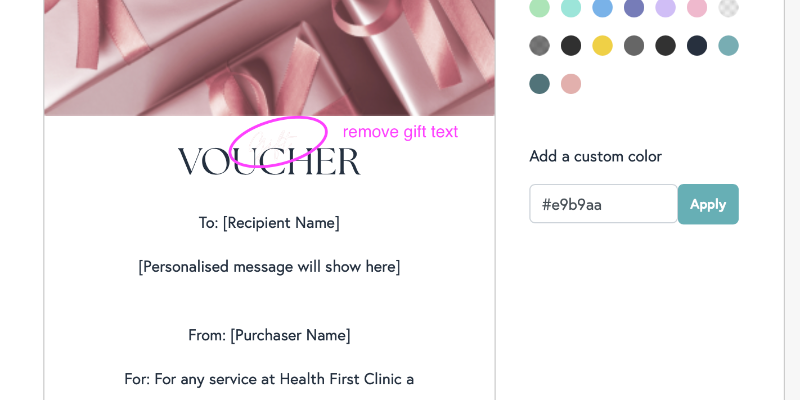Click the 'For any service' description line

(269, 379)
